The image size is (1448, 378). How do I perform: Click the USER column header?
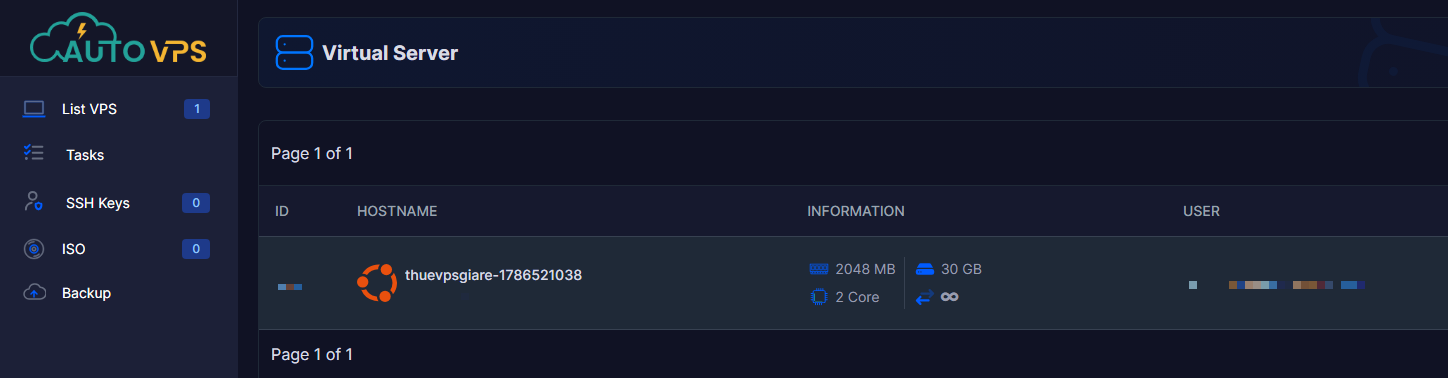pos(1201,211)
